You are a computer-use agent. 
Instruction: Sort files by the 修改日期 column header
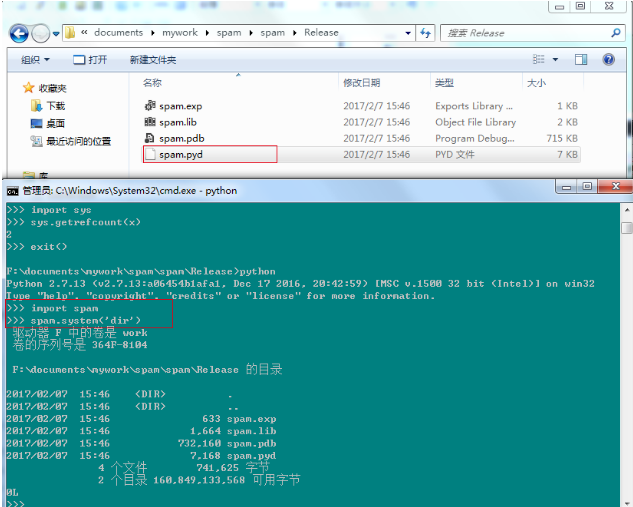[361, 83]
